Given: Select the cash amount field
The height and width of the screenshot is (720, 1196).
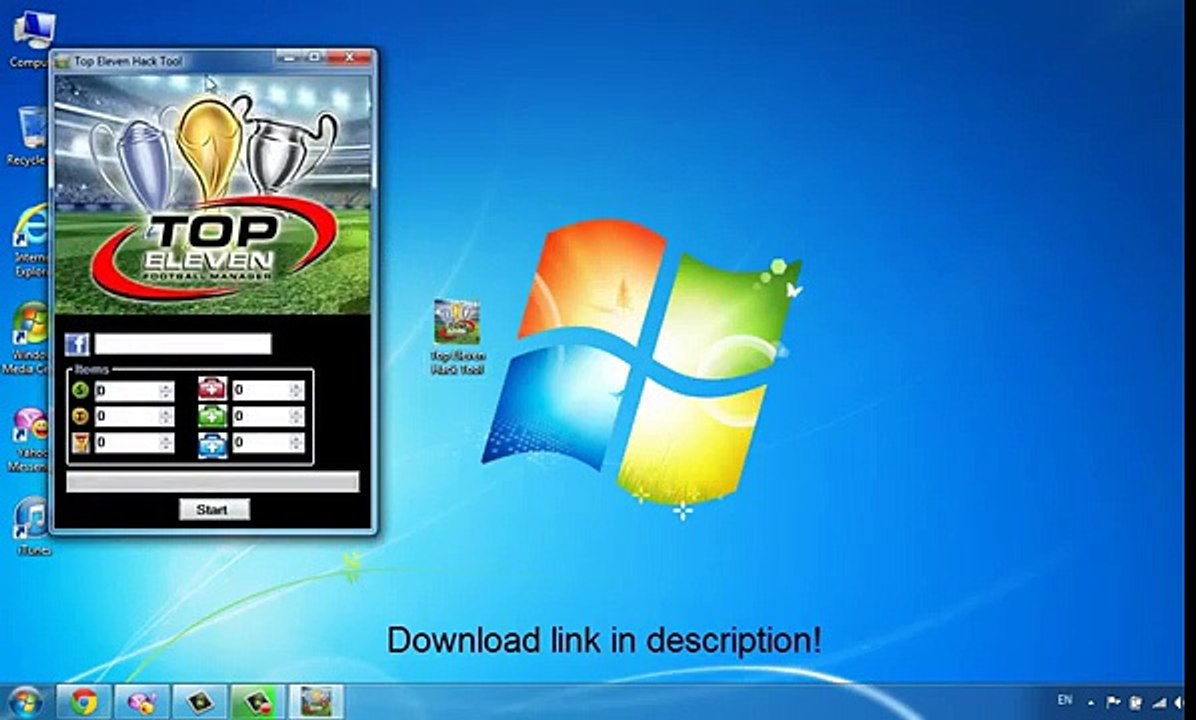Looking at the screenshot, I should coord(134,391).
